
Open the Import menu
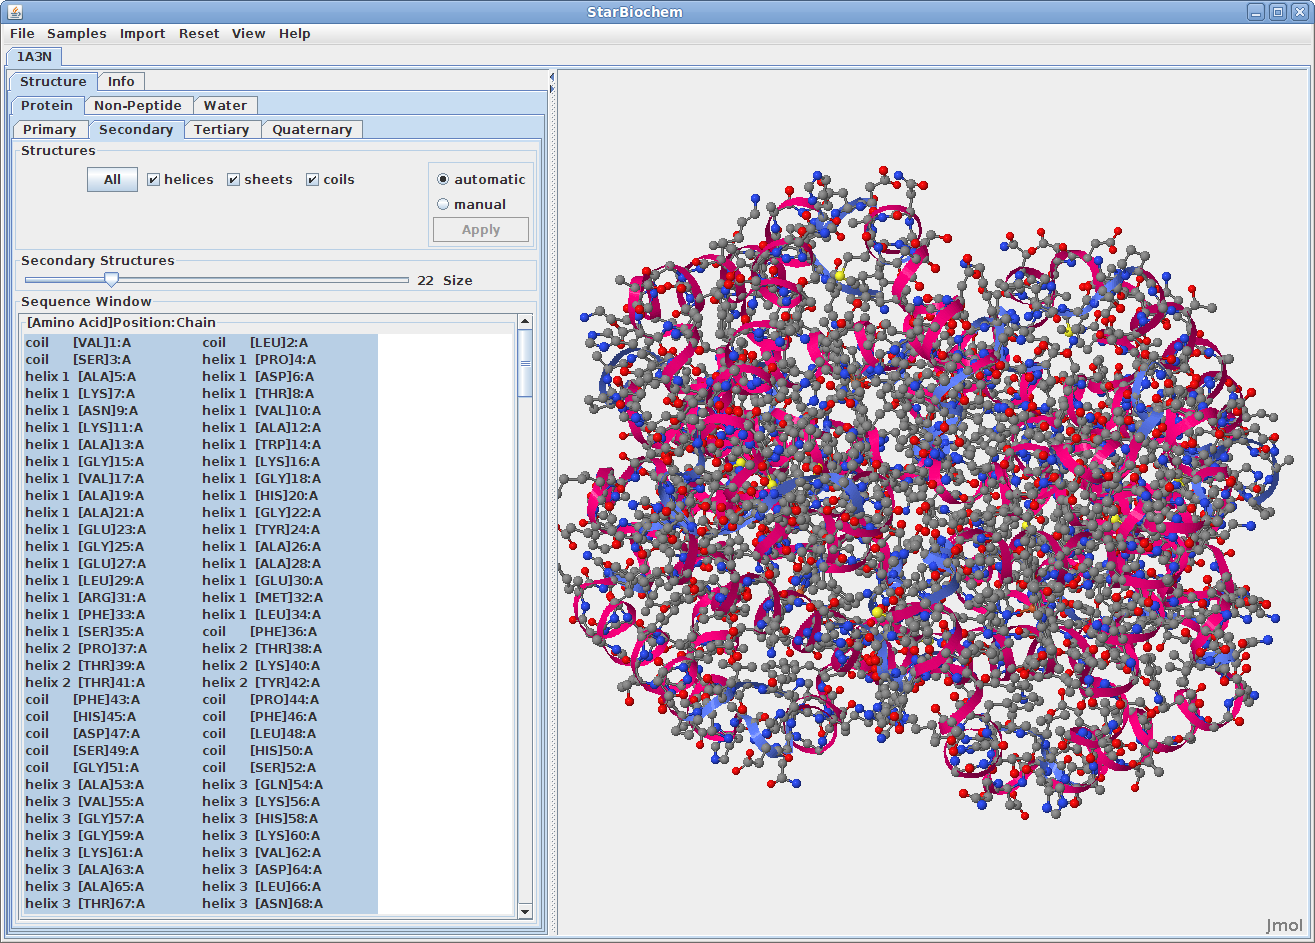(x=143, y=33)
